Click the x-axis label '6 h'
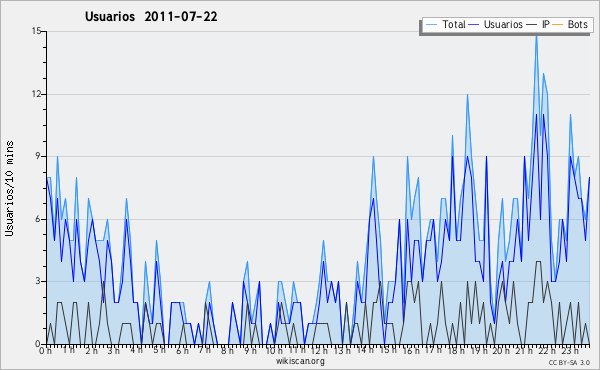The image size is (600, 370). click(x=182, y=351)
